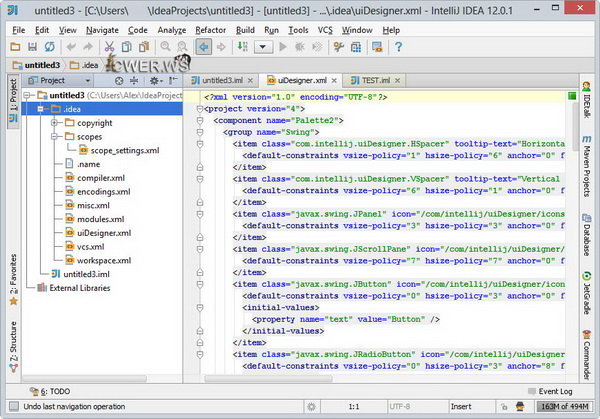Viewport: 600px width, 419px height.
Task: Click the Debug bug icon
Action: [x=300, y=47]
